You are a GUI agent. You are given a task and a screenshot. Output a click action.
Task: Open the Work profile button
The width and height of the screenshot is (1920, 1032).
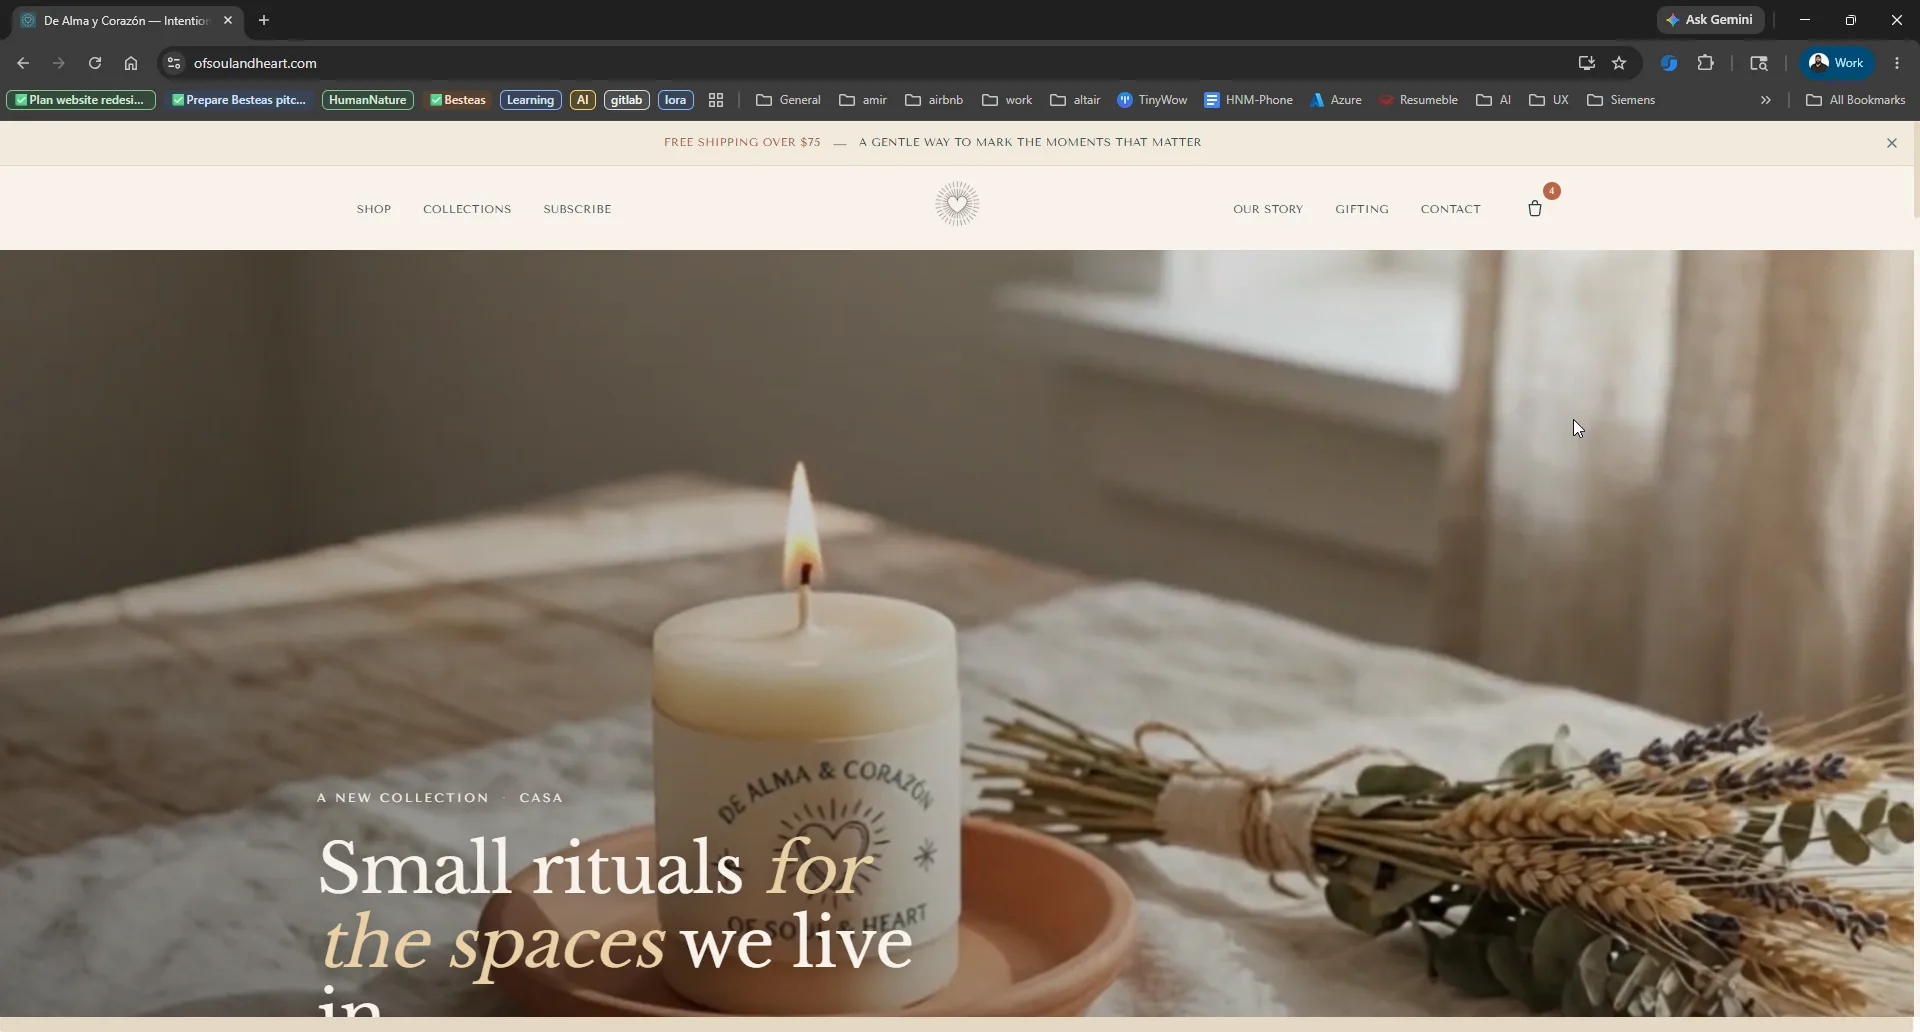click(x=1837, y=63)
